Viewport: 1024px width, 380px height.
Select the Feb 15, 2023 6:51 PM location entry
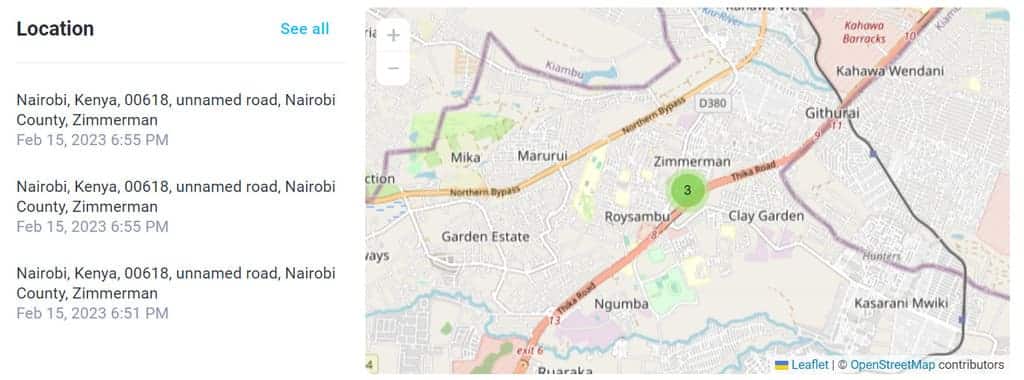[x=176, y=293]
